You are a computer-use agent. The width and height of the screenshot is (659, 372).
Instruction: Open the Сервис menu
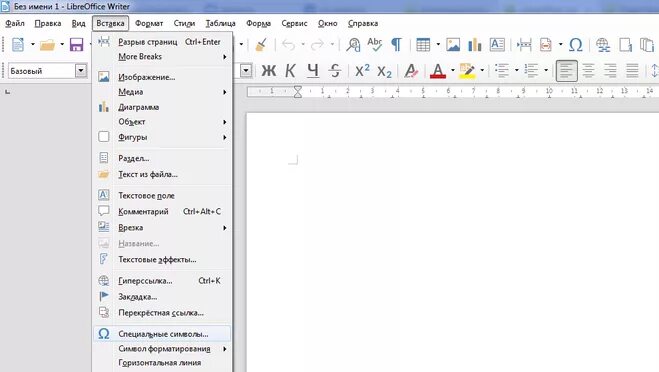[x=294, y=23]
